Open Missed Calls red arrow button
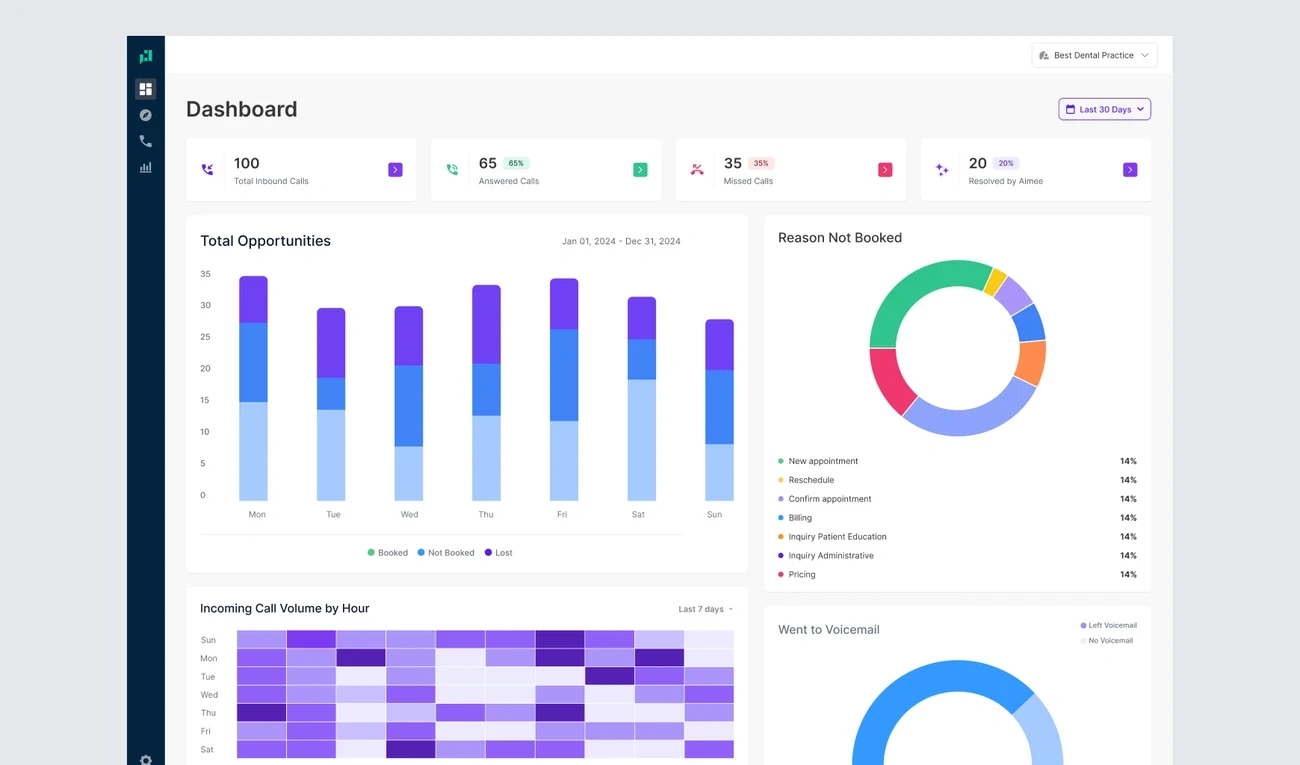This screenshot has height=765, width=1300. 885,170
